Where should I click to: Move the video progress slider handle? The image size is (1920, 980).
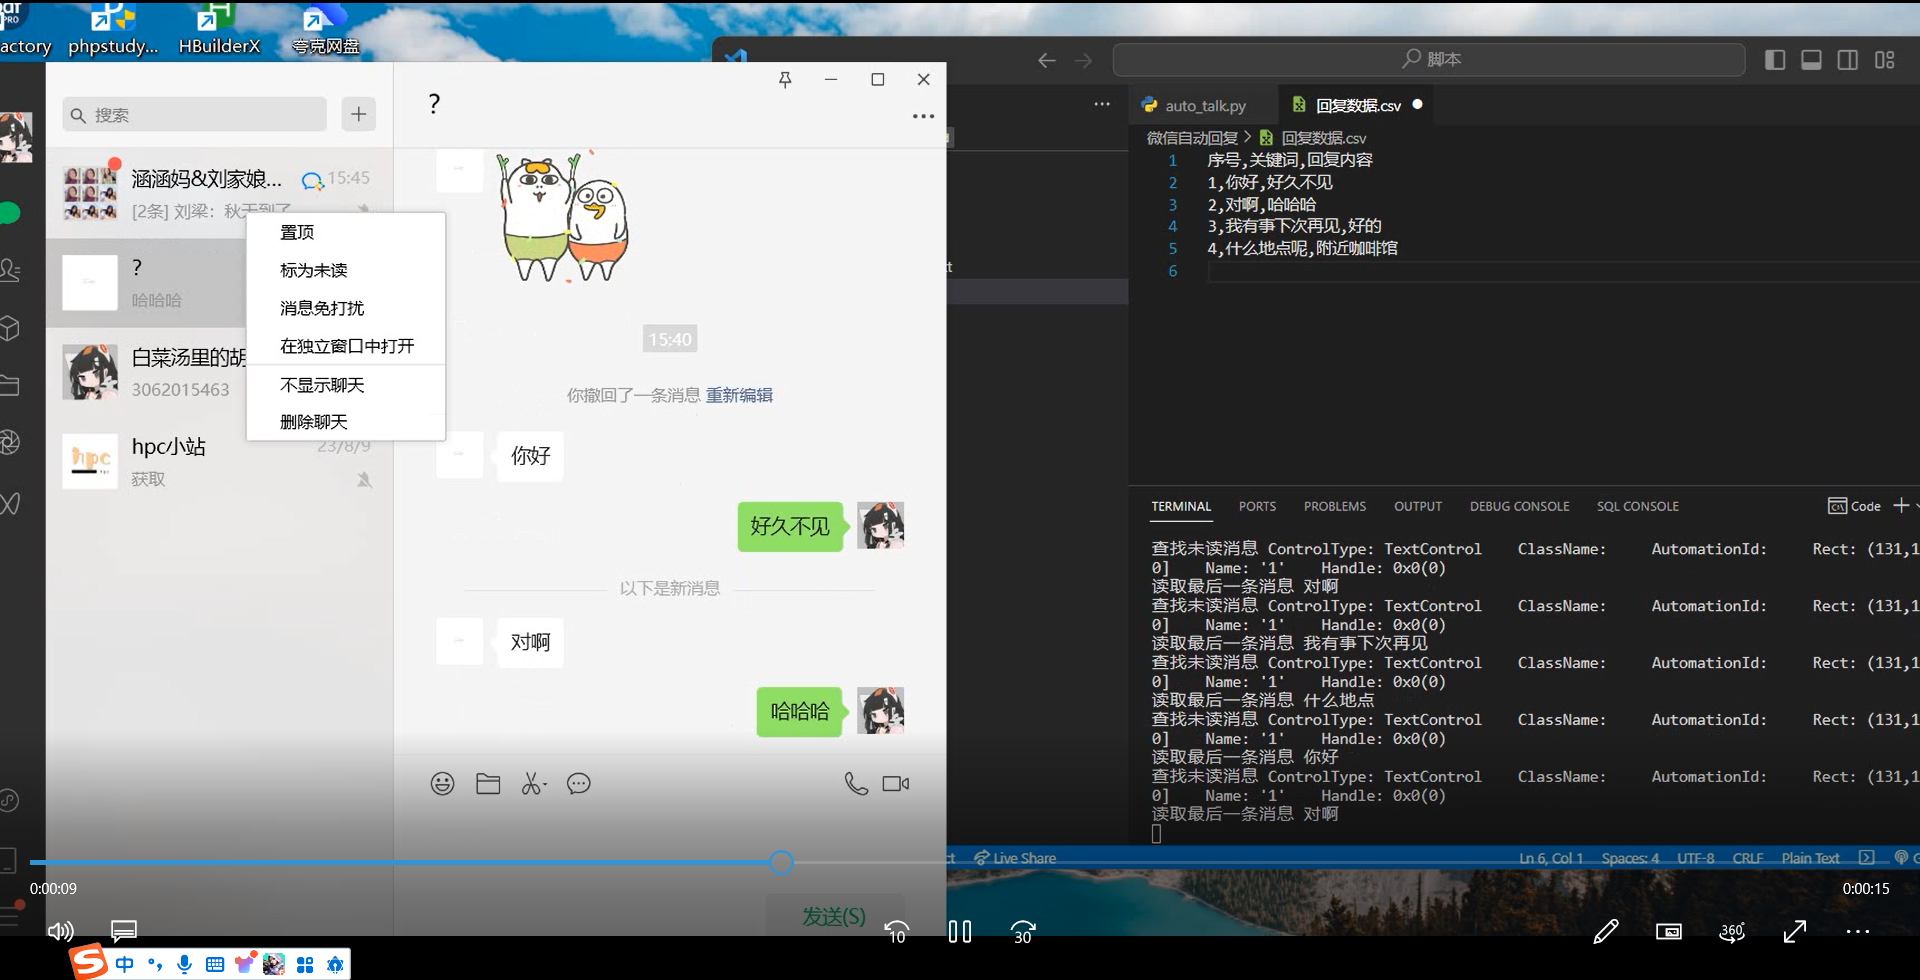[781, 863]
